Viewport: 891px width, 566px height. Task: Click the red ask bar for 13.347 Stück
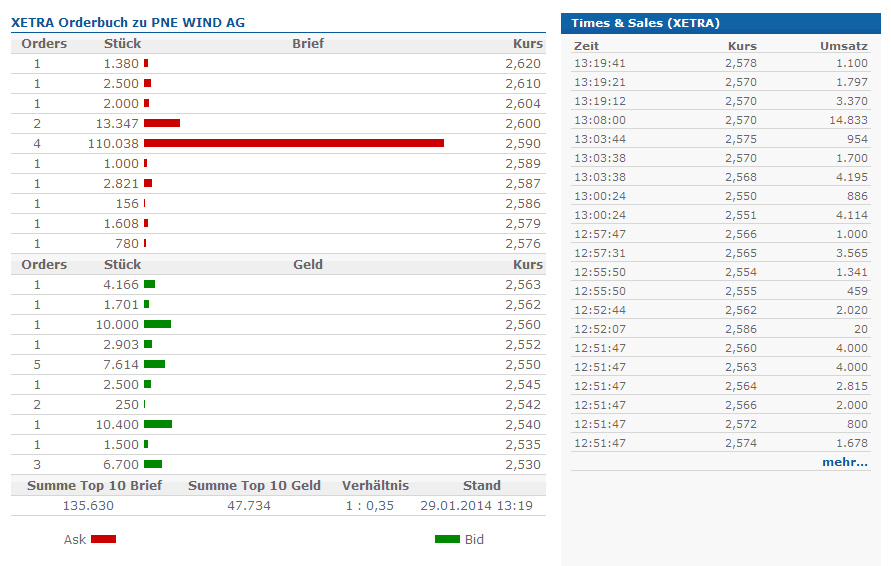click(162, 123)
